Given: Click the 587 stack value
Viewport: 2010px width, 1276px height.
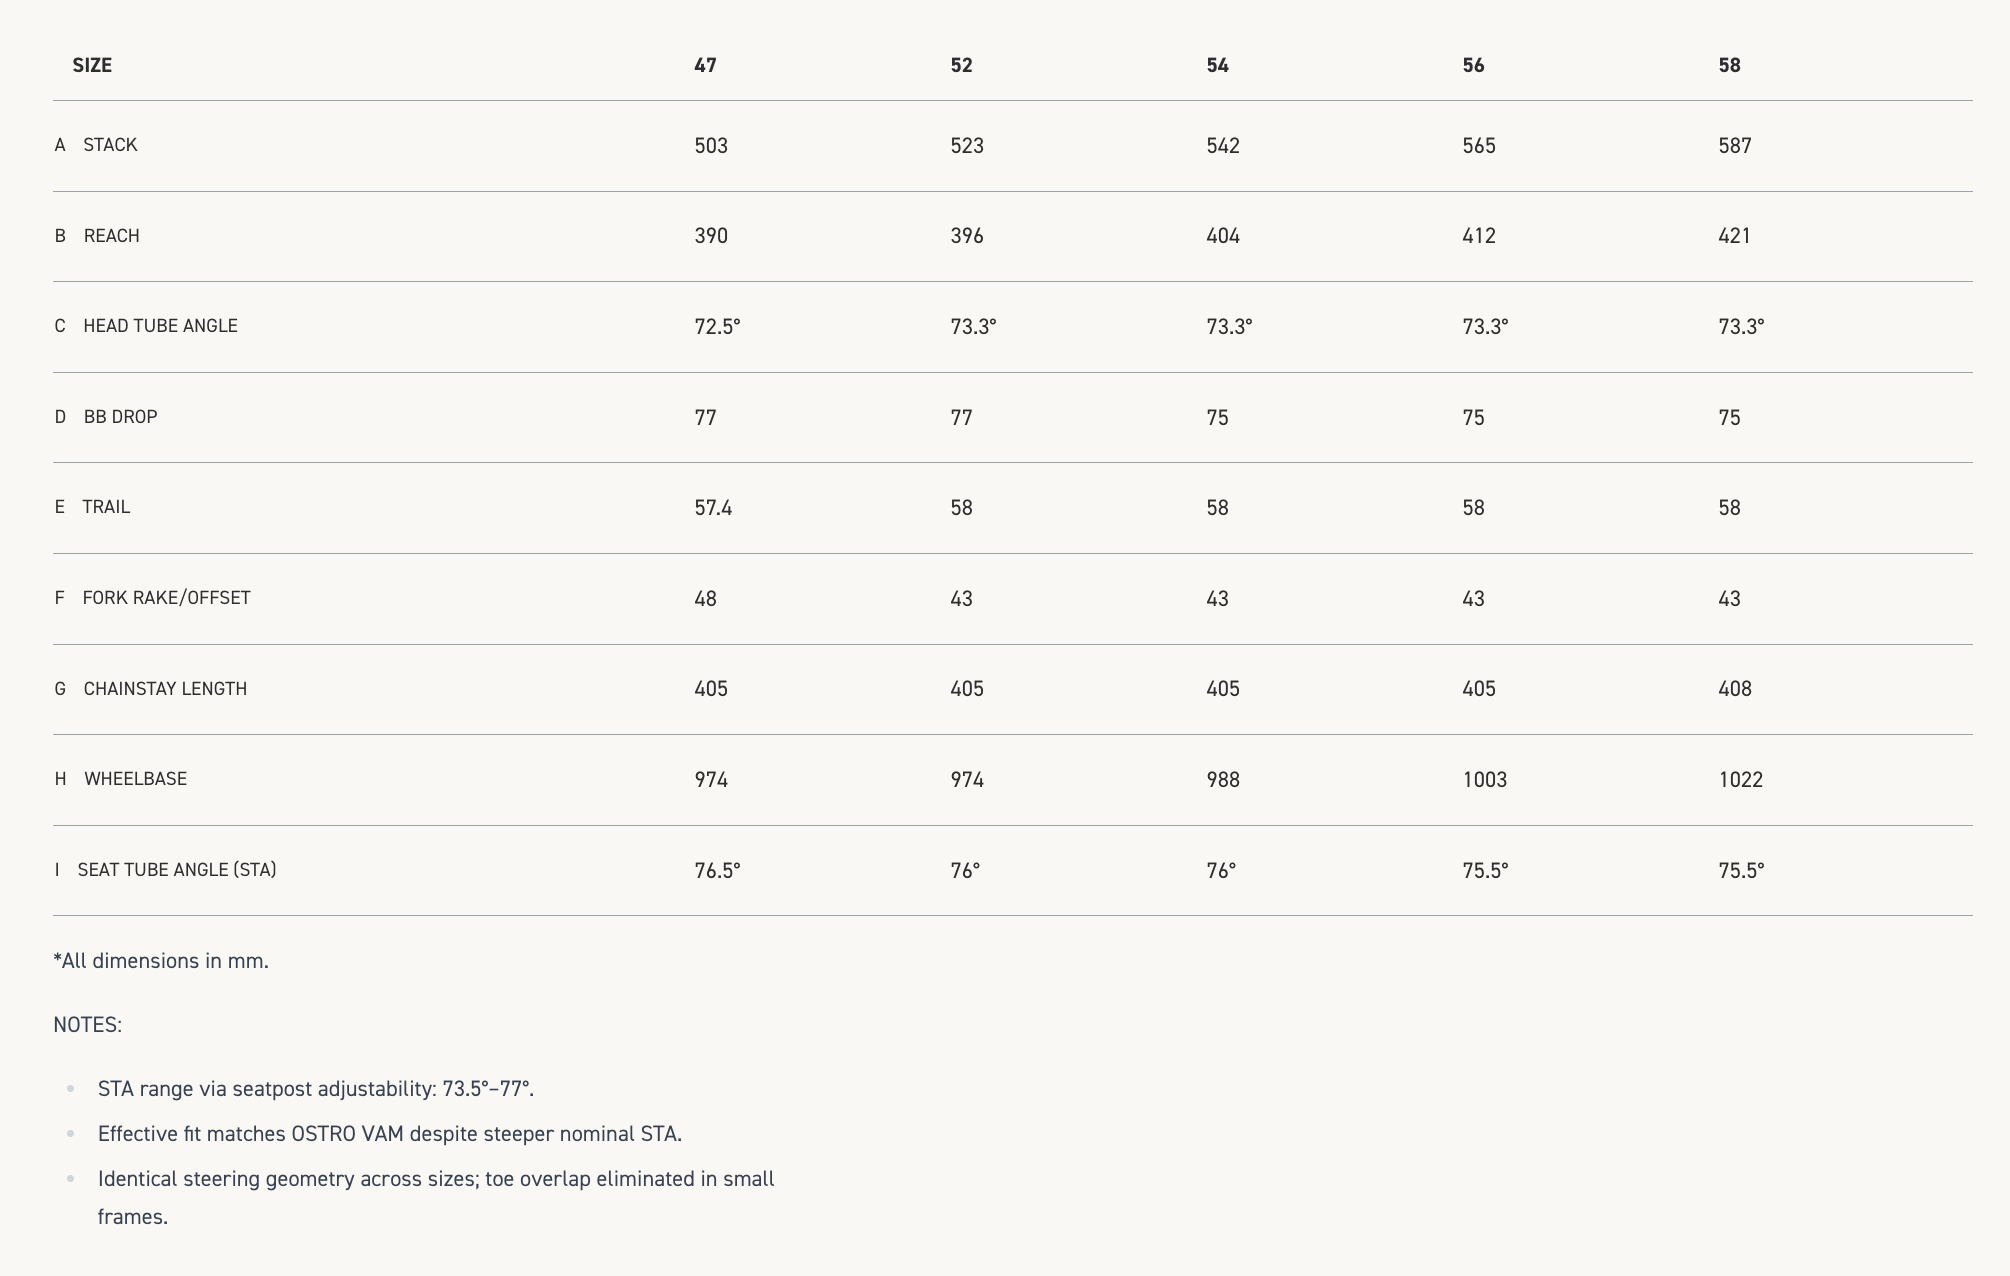Looking at the screenshot, I should point(1735,146).
